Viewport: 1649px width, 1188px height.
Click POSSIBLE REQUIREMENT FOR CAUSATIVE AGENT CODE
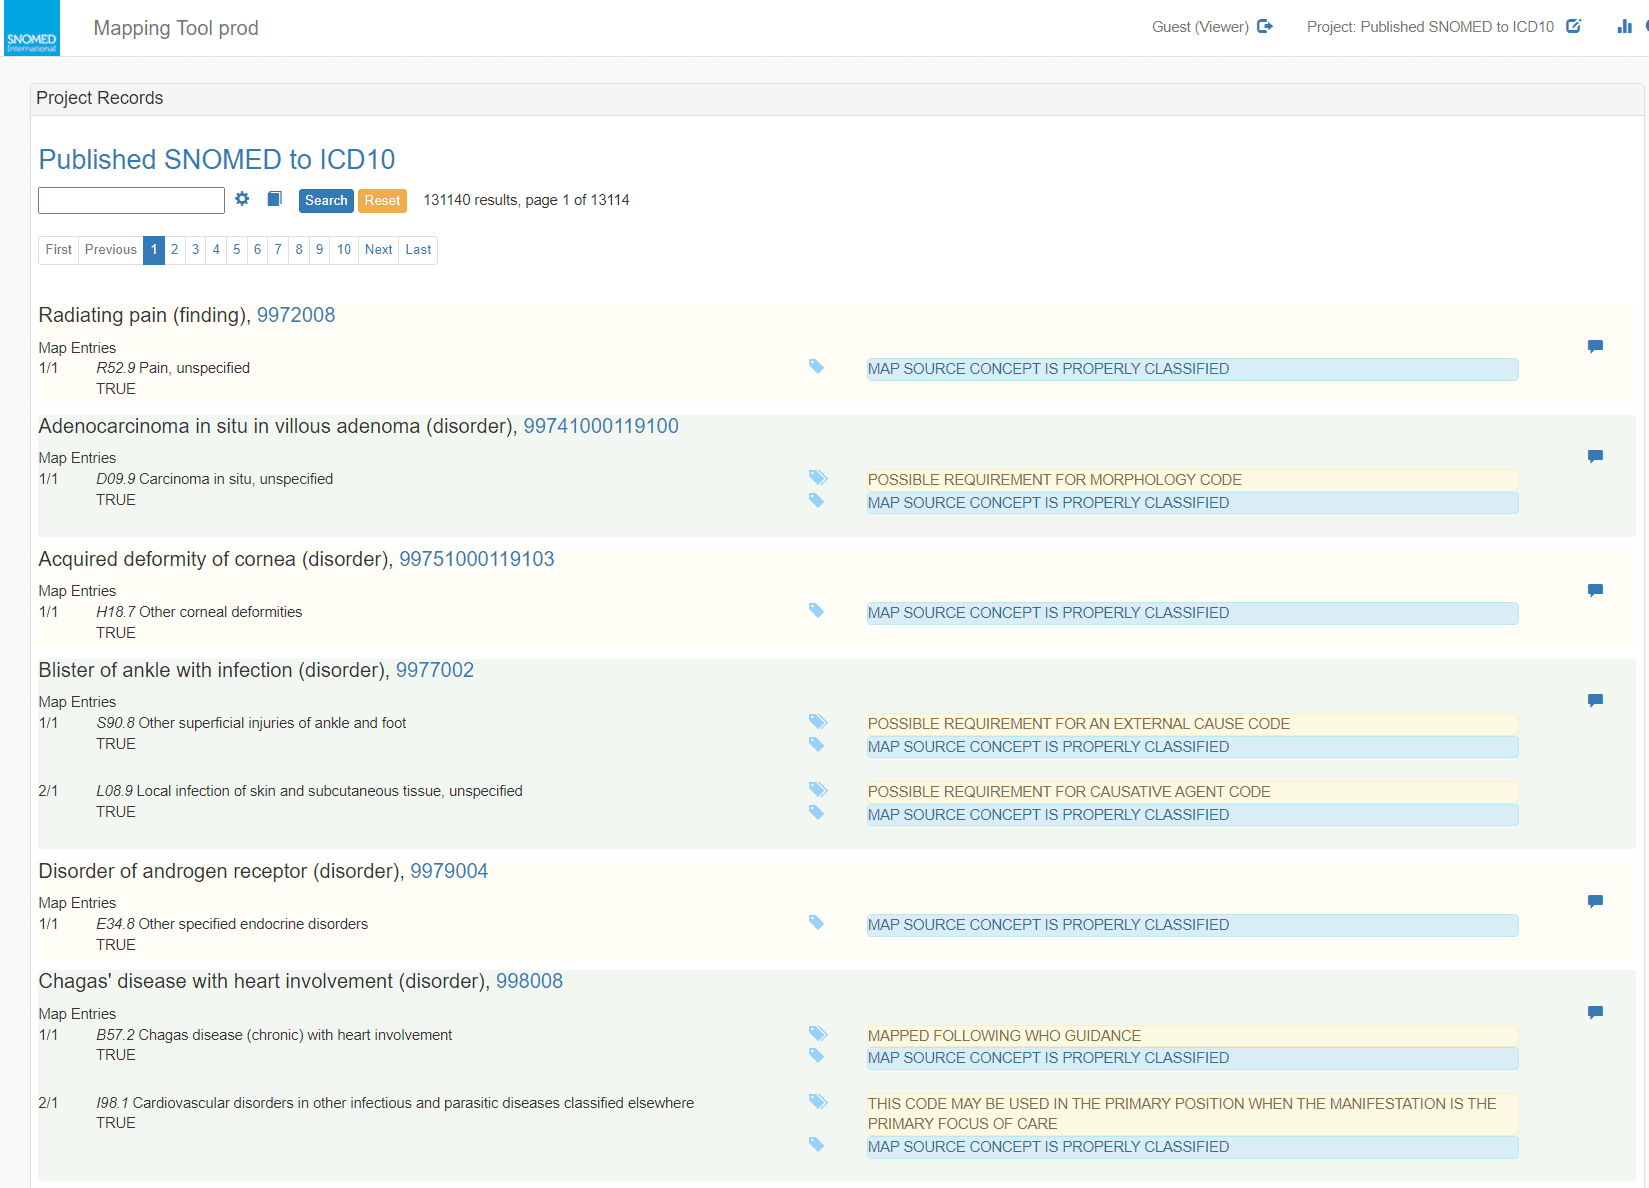pyautogui.click(x=1192, y=792)
